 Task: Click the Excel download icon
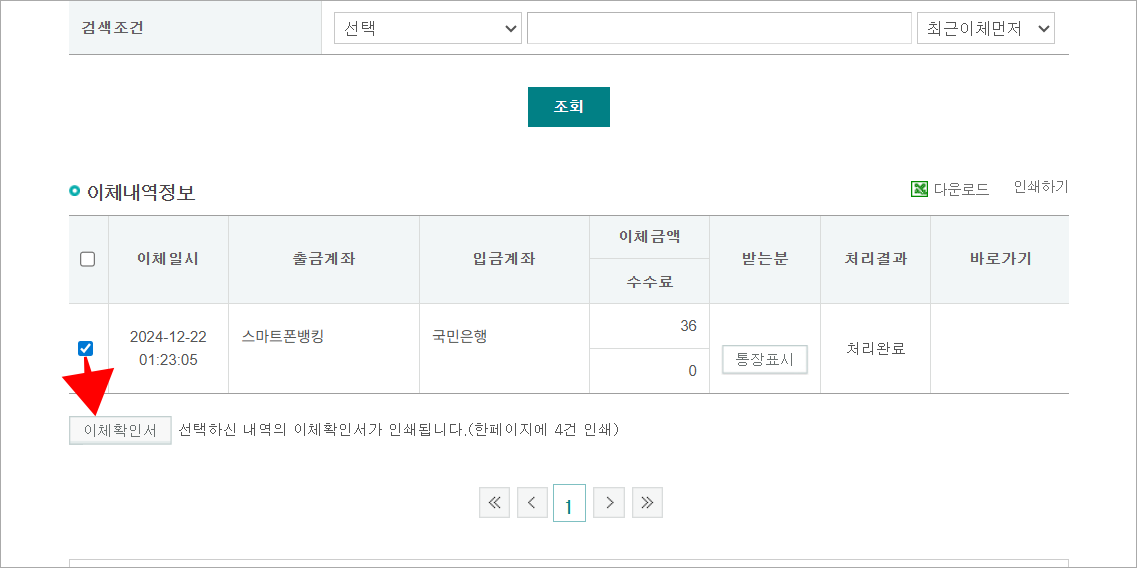point(919,189)
